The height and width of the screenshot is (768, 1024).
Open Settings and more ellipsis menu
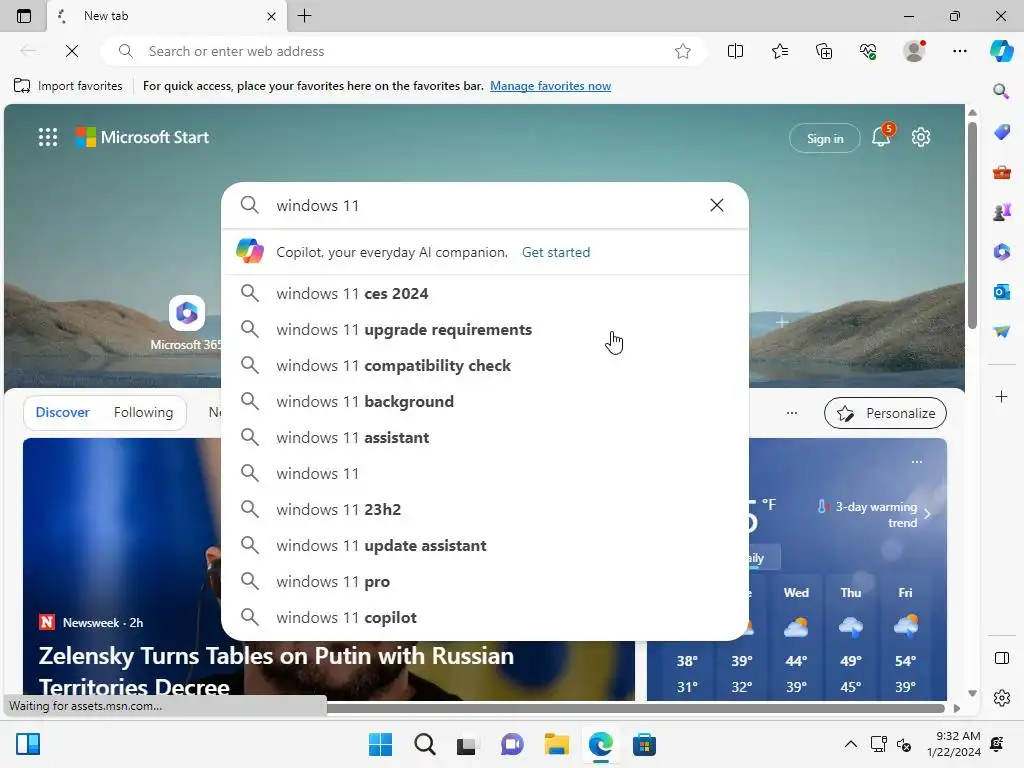959,51
